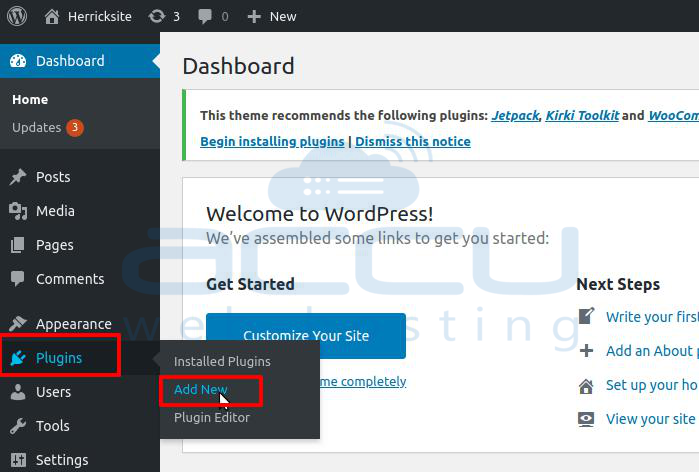Click the Tools wrench icon
The height and width of the screenshot is (472, 699).
pos(18,426)
